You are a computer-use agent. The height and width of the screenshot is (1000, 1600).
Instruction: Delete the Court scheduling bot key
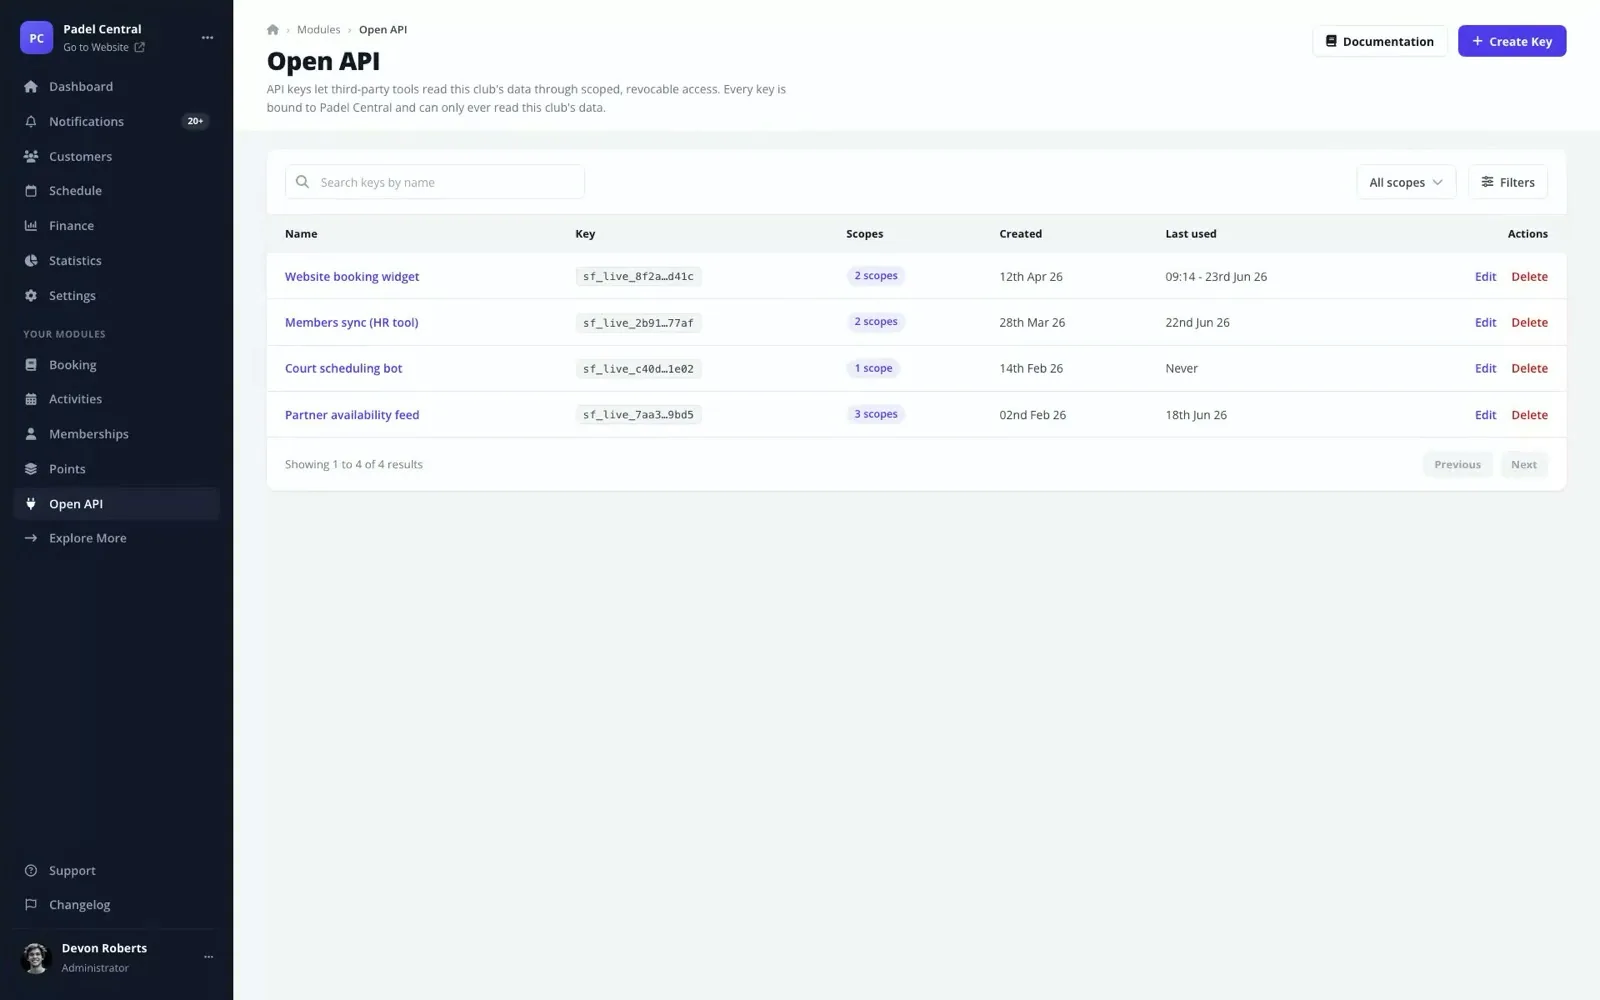pyautogui.click(x=1529, y=369)
